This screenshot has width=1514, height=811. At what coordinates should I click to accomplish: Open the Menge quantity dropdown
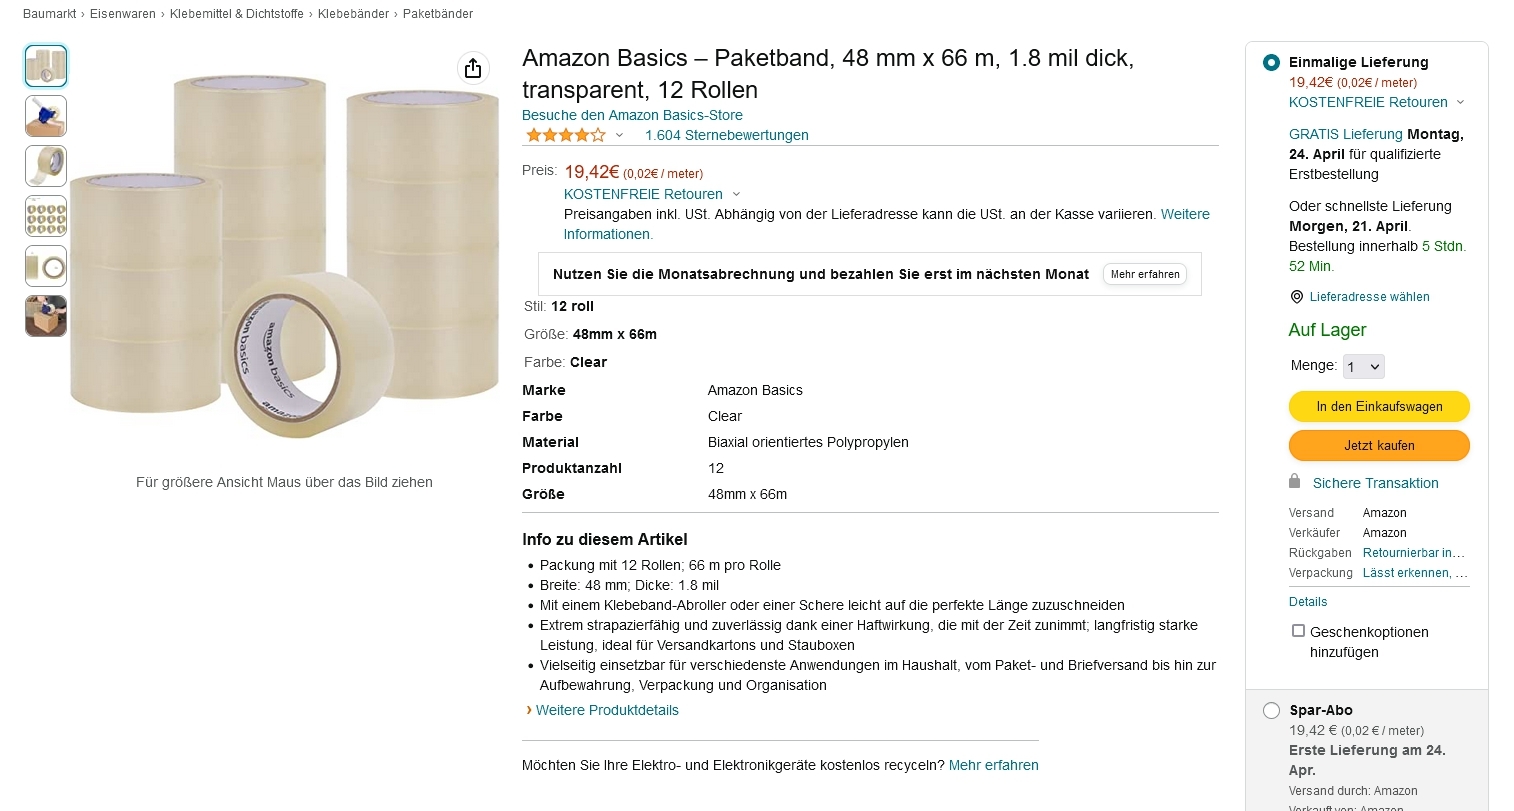1363,367
